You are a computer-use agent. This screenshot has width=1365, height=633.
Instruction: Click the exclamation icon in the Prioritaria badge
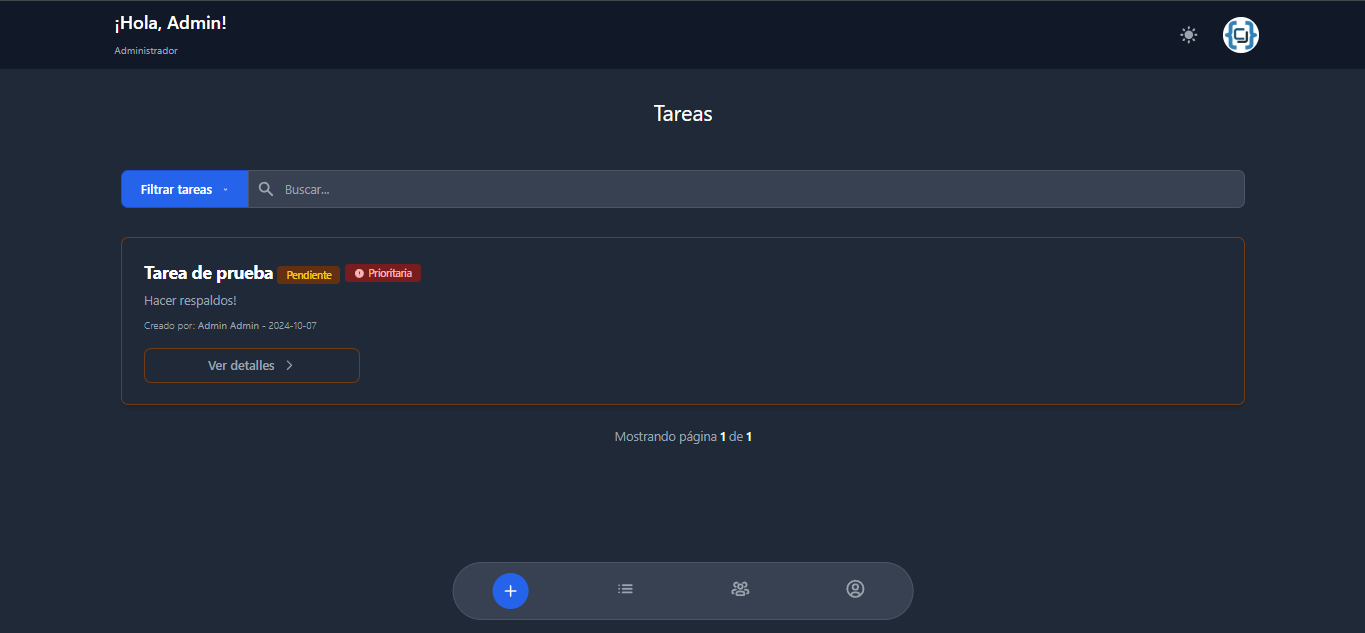(359, 273)
